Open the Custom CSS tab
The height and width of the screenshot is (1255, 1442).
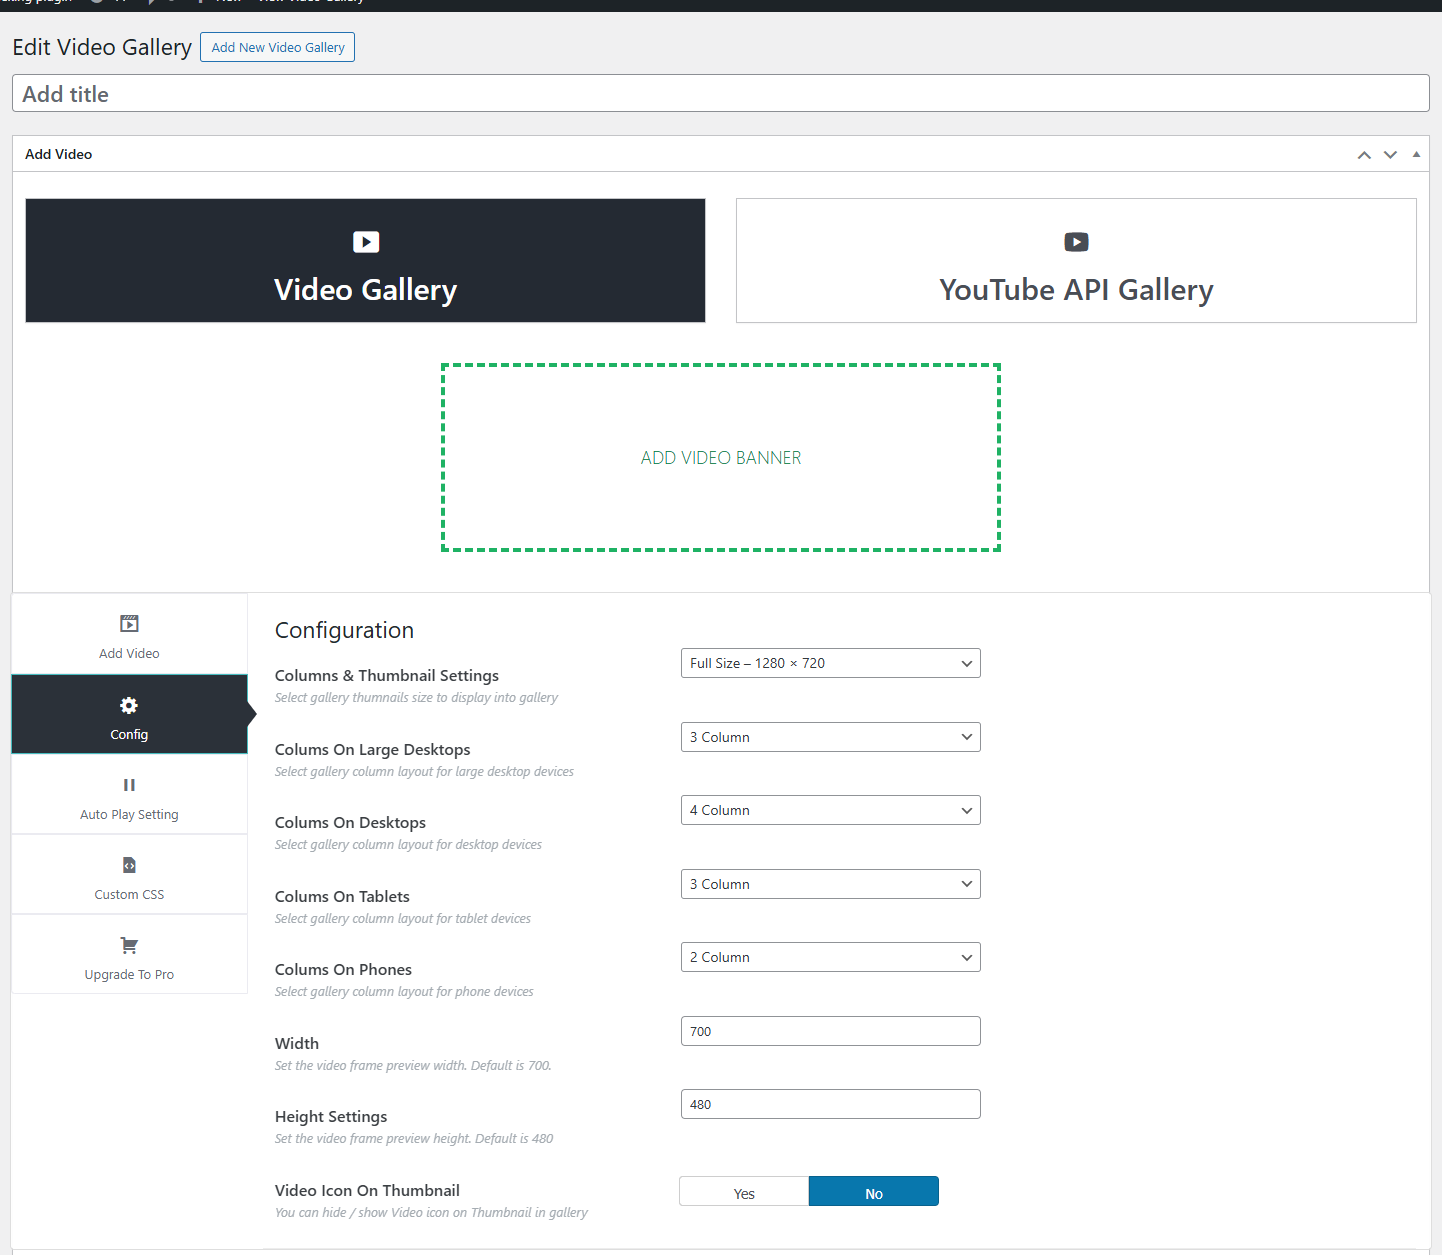click(129, 874)
